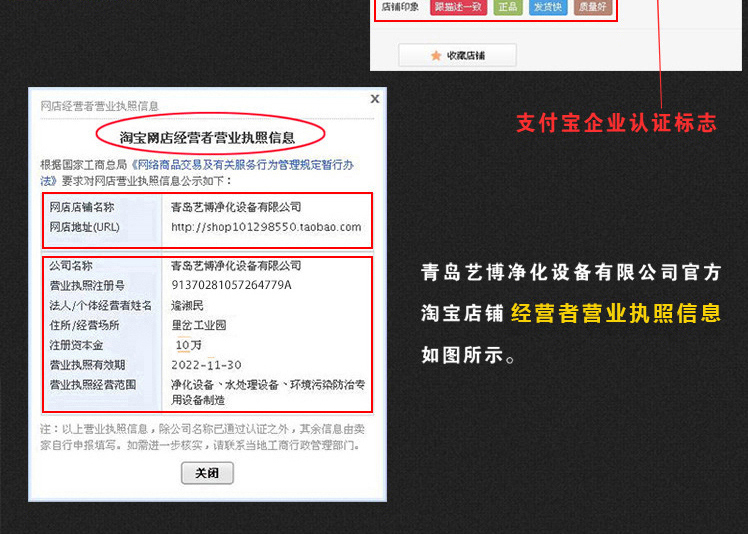Click the star icon in 收藏店铺

click(436, 56)
